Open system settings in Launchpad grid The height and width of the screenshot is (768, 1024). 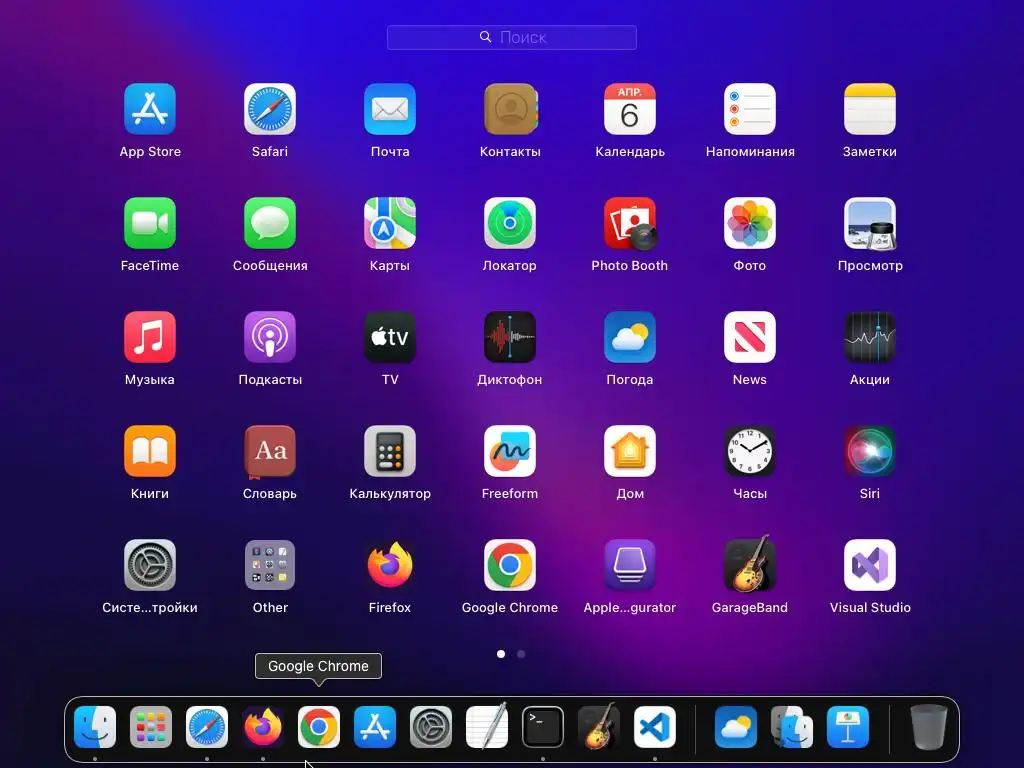pos(150,565)
